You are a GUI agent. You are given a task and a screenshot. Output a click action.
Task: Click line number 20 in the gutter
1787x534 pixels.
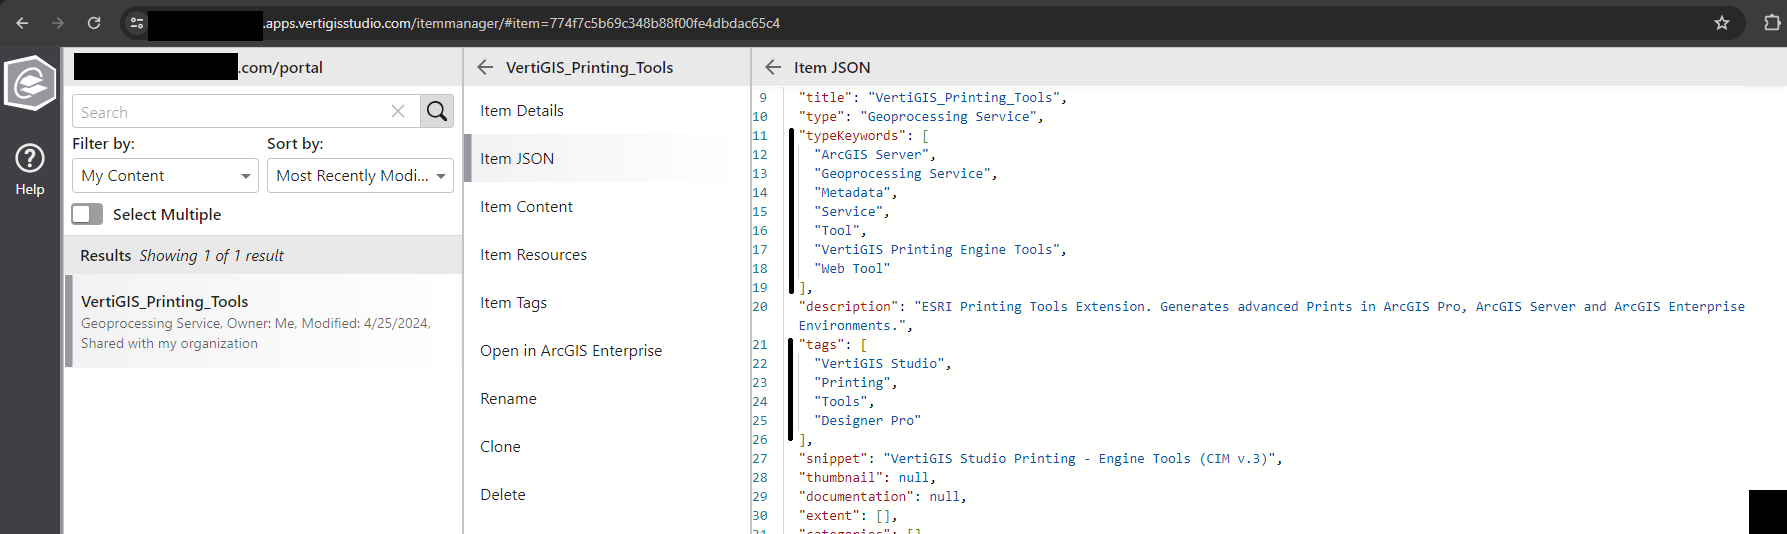pyautogui.click(x=760, y=307)
